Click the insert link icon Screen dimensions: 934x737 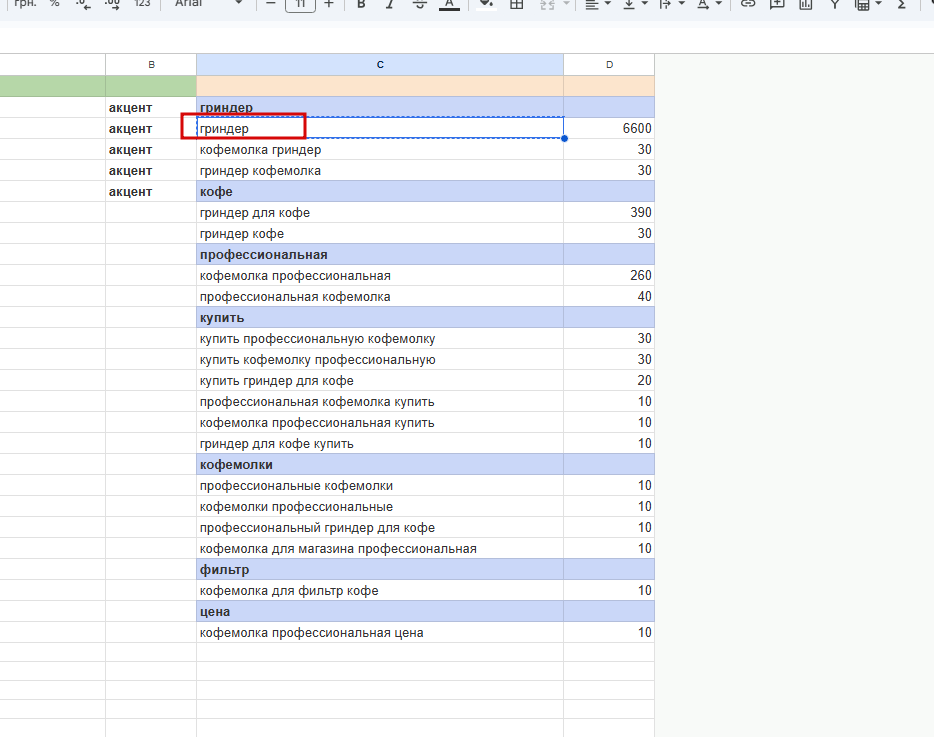(748, 4)
